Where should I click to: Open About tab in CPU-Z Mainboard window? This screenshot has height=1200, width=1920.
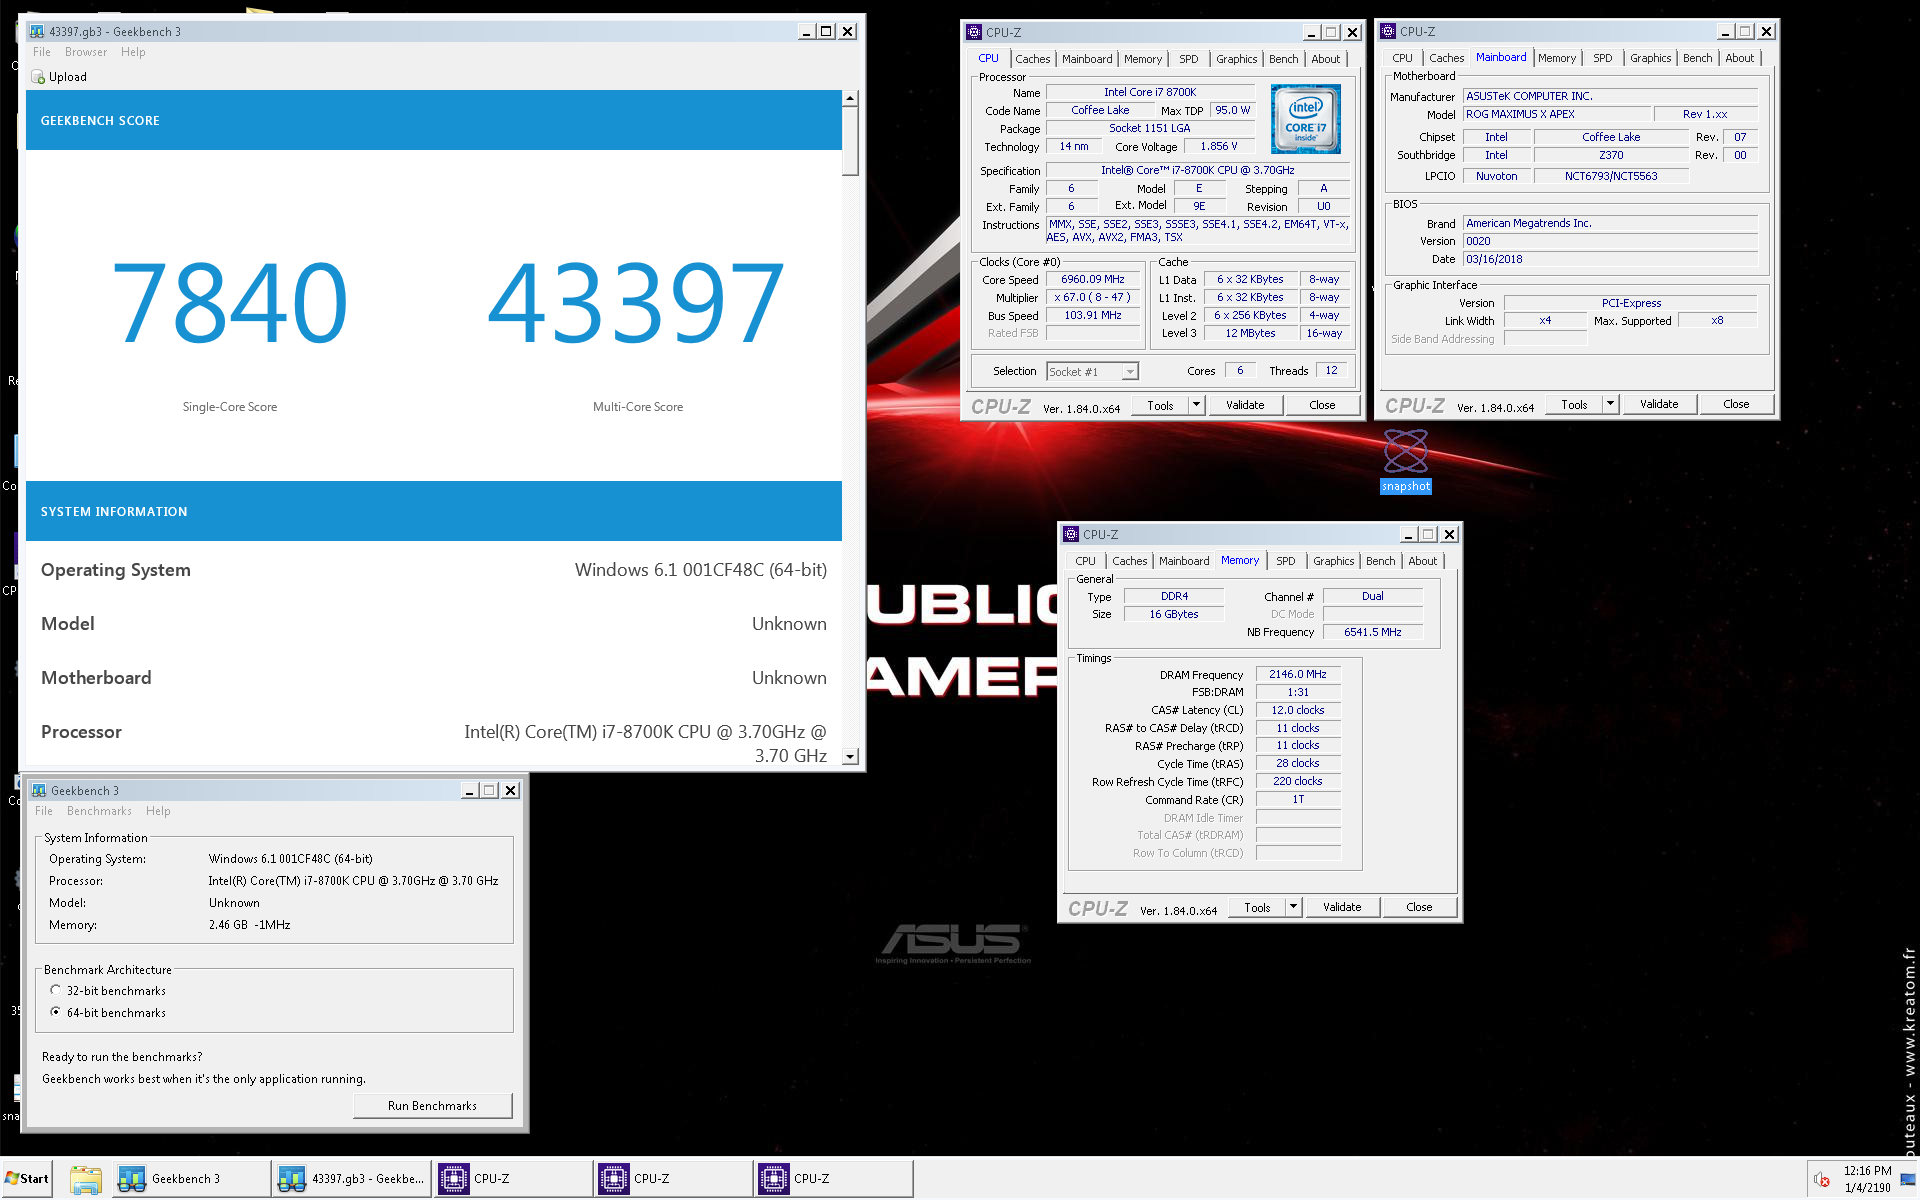(1739, 58)
